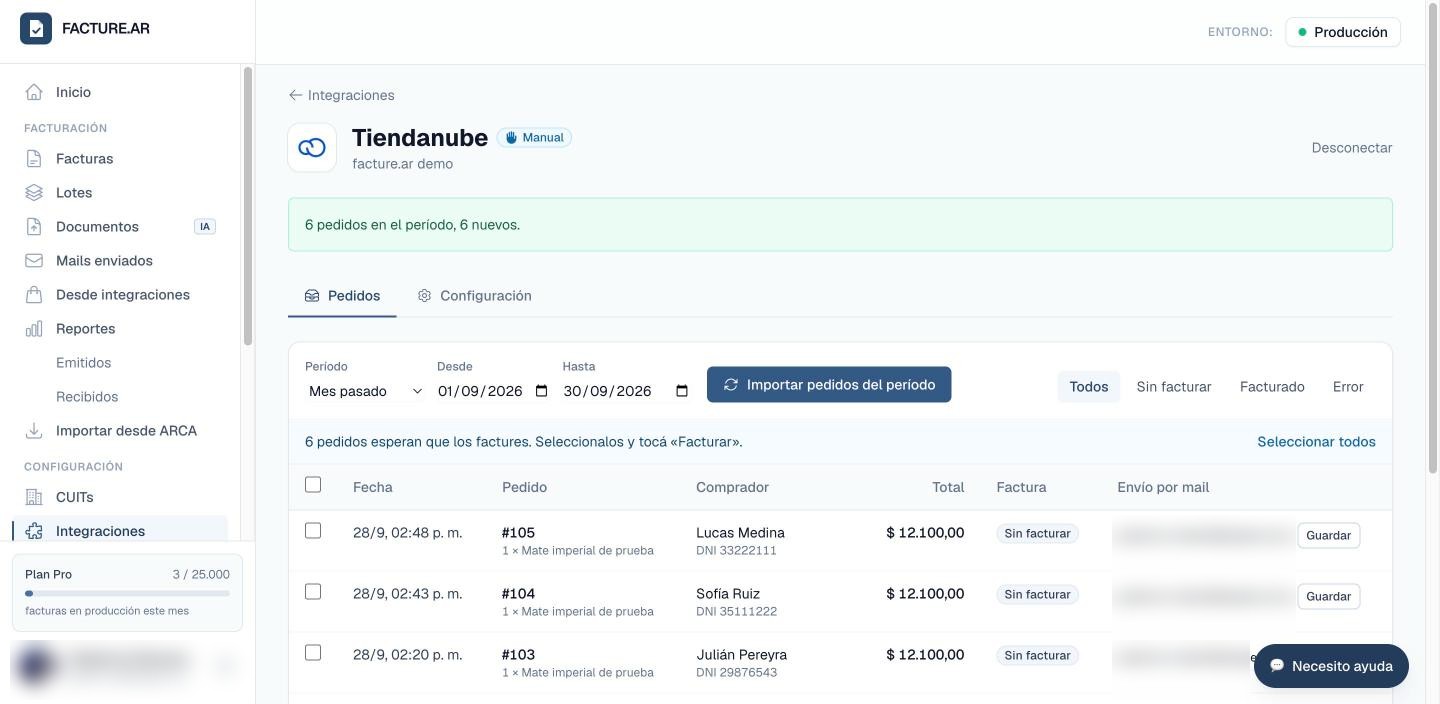Click the sidebar vertical scrollbar
Screen dimensions: 1440x704
pyautogui.click(x=248, y=206)
